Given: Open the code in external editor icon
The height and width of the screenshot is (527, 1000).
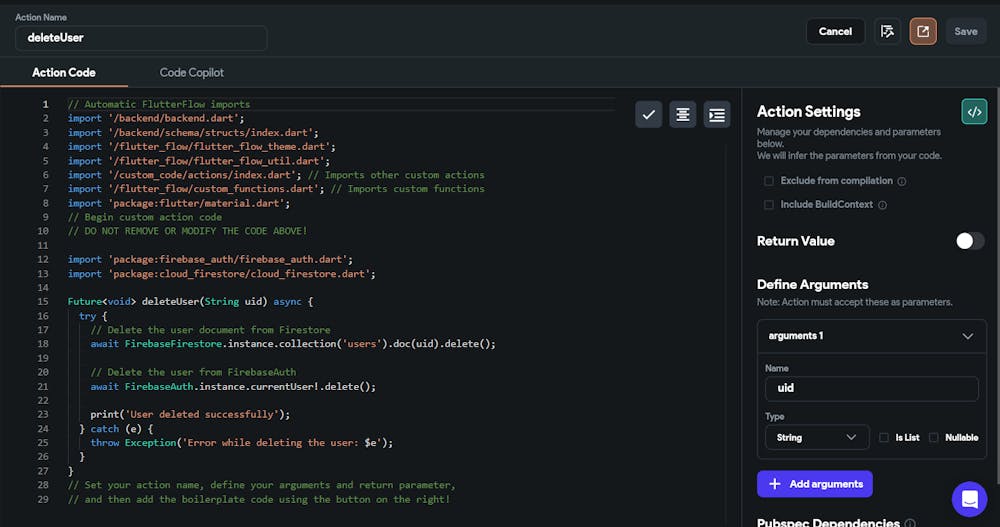Looking at the screenshot, I should (x=922, y=31).
